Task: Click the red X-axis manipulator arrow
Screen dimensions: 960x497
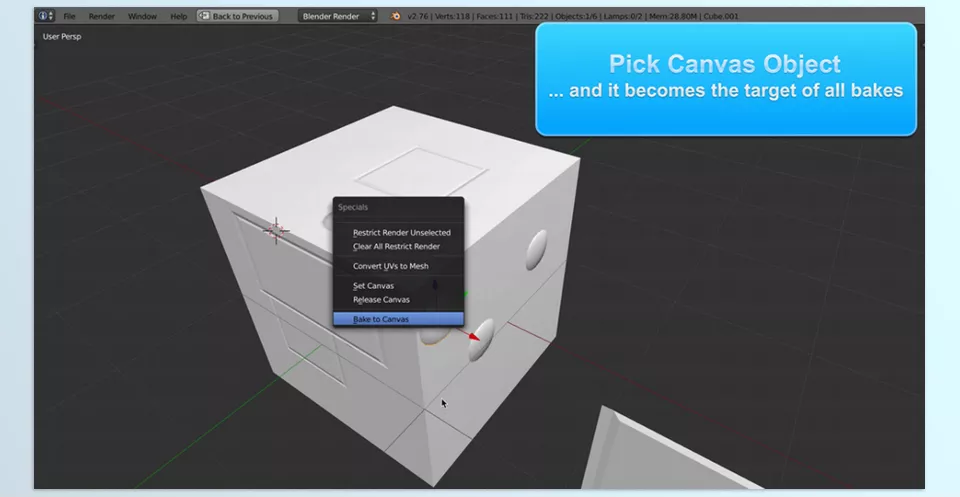Action: 474,336
